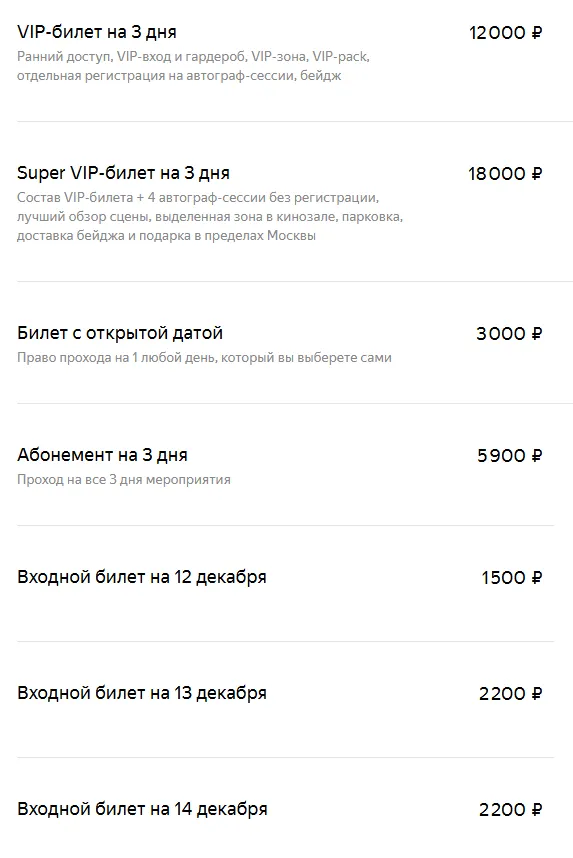The width and height of the screenshot is (573, 858).
Task: Click 2200 ₽ price for 13 декабря
Action: tap(511, 694)
